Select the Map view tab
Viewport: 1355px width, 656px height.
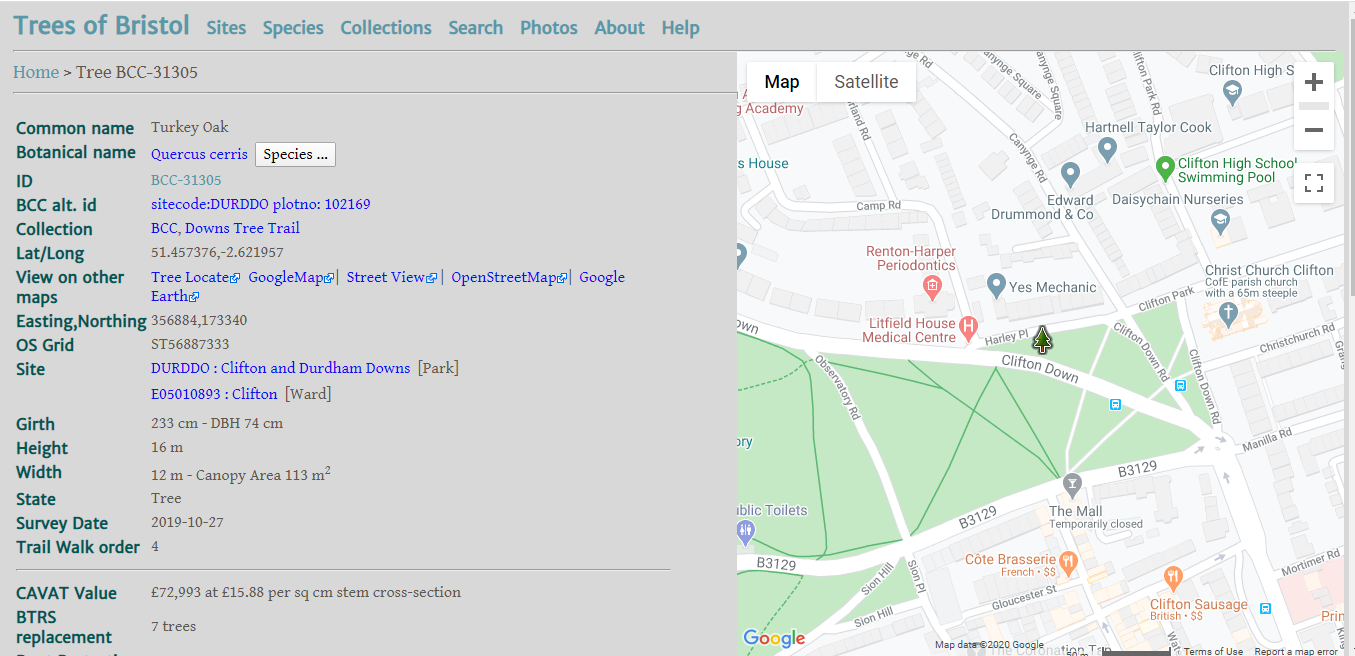[x=782, y=82]
